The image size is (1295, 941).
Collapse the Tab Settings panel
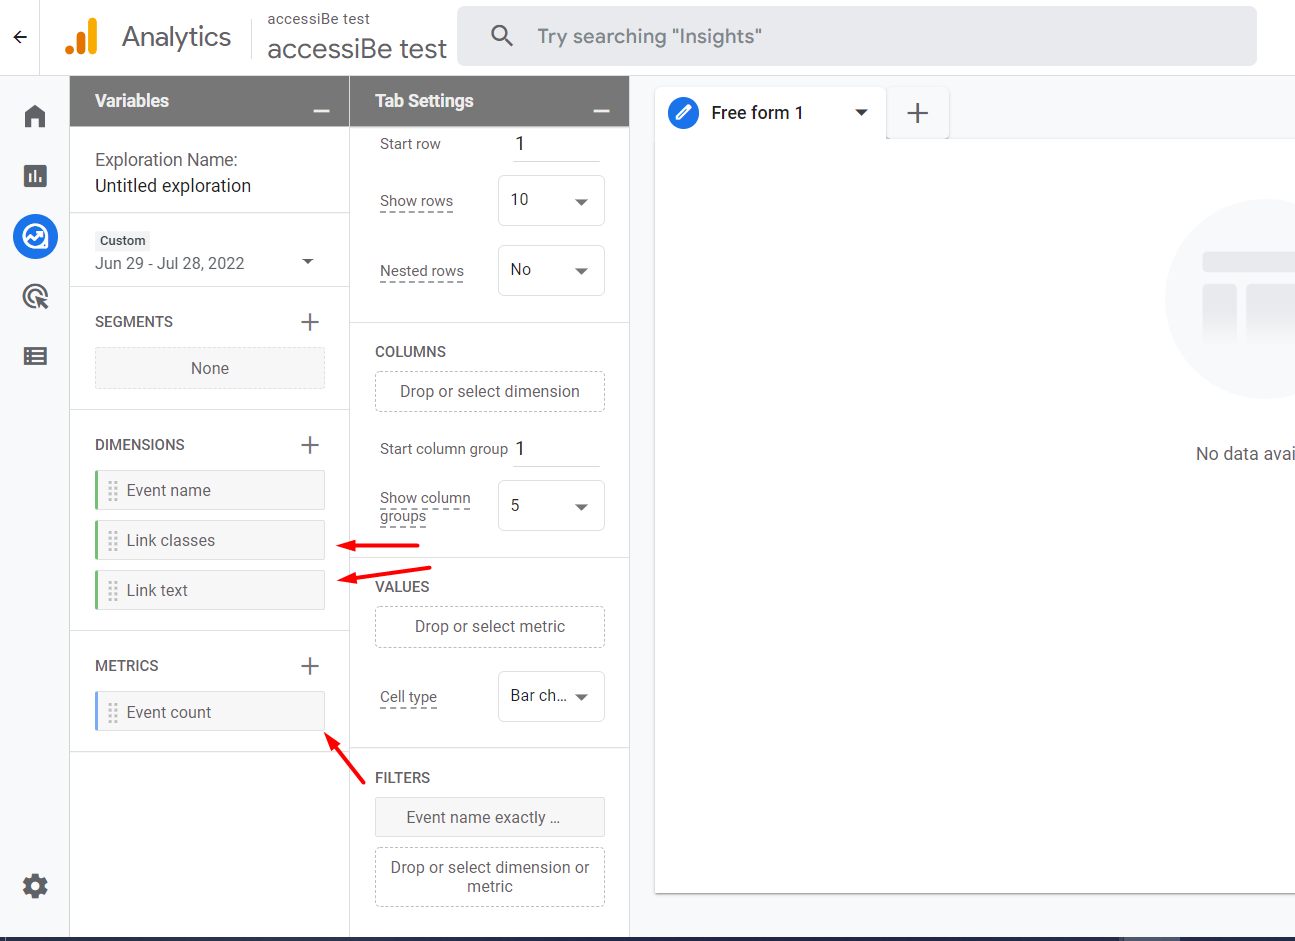pyautogui.click(x=601, y=111)
